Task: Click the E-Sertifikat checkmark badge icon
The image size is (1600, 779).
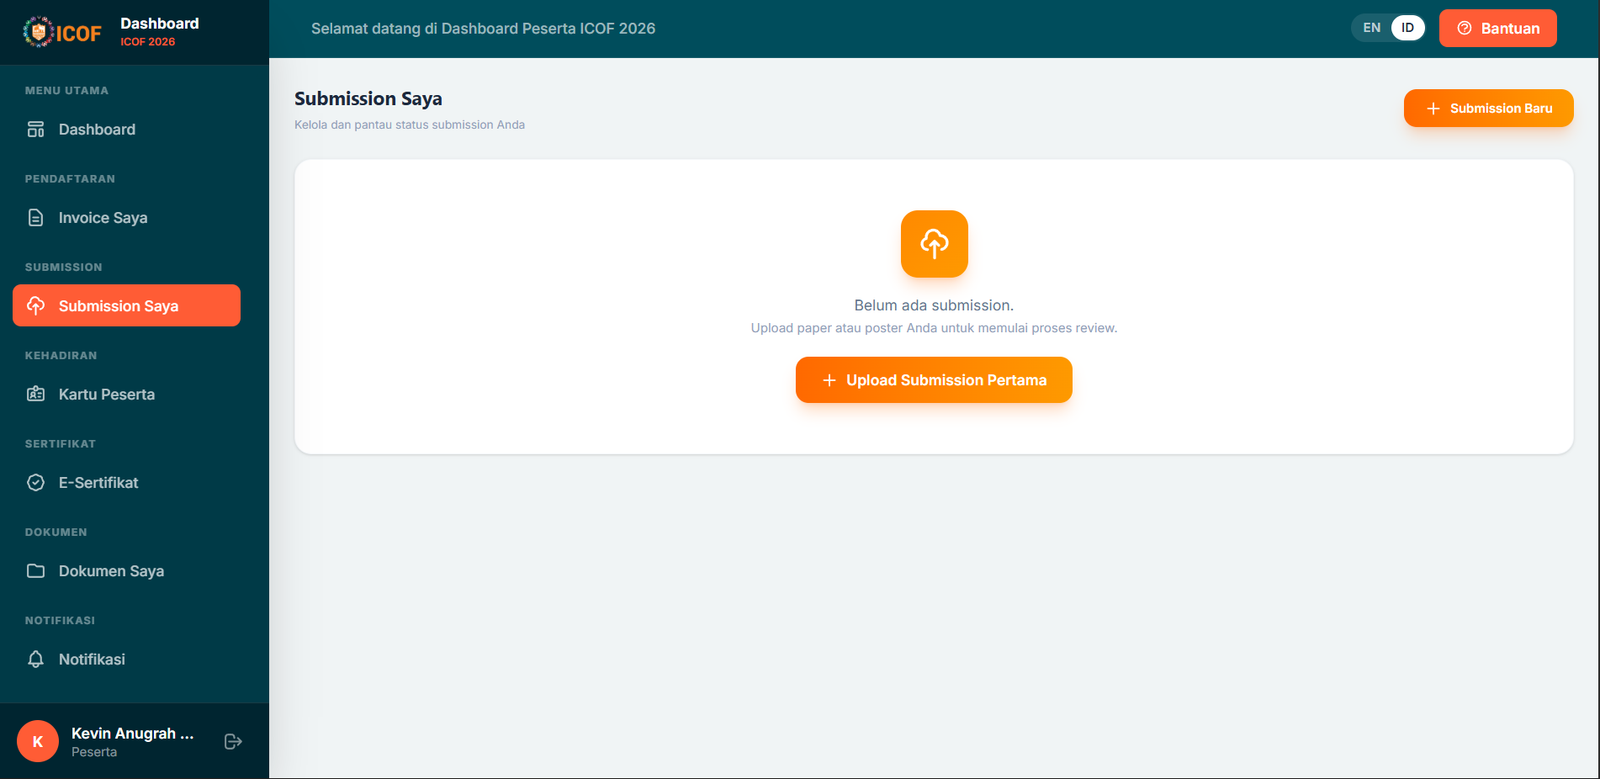Action: coord(36,483)
